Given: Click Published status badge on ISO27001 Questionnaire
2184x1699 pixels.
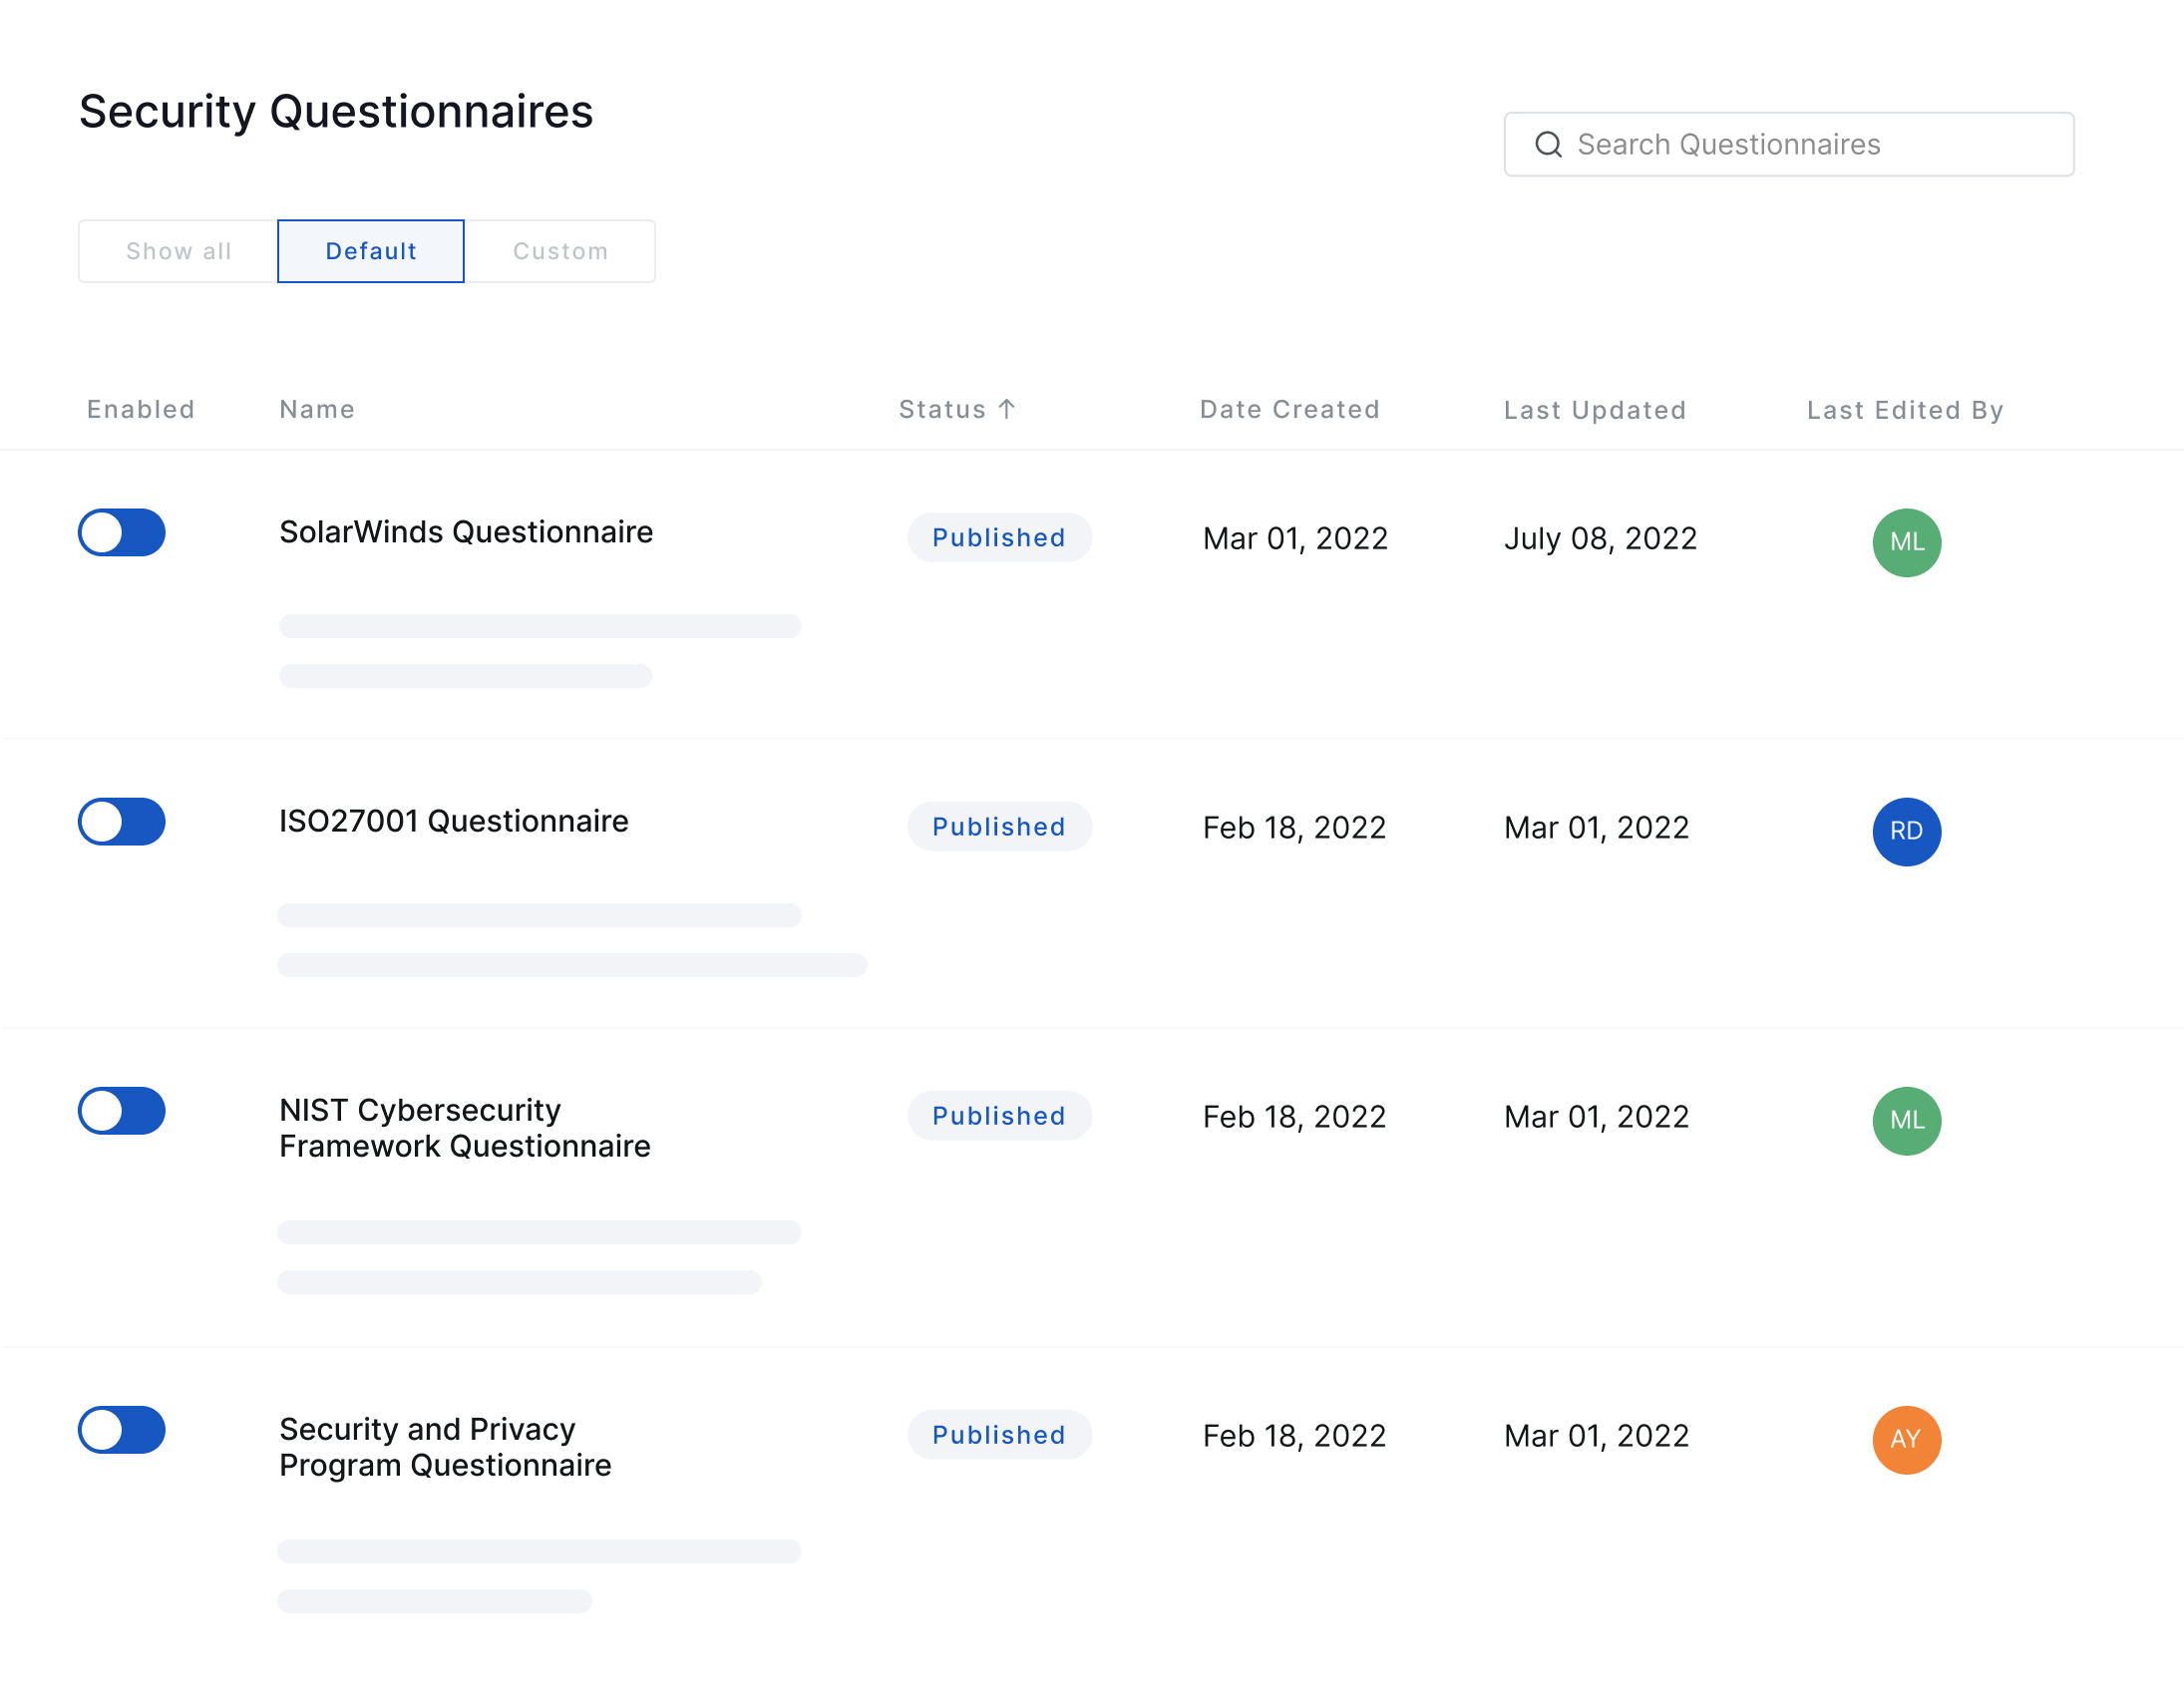Looking at the screenshot, I should 998,826.
